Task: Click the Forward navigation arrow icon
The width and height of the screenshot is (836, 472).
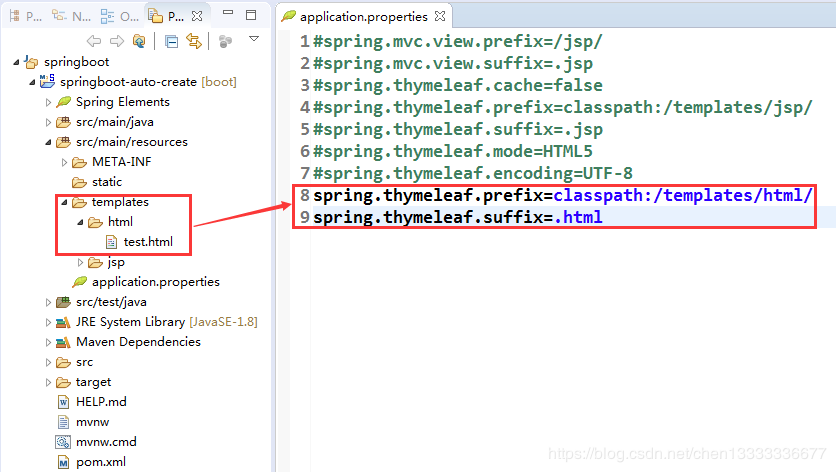Action: 116,41
